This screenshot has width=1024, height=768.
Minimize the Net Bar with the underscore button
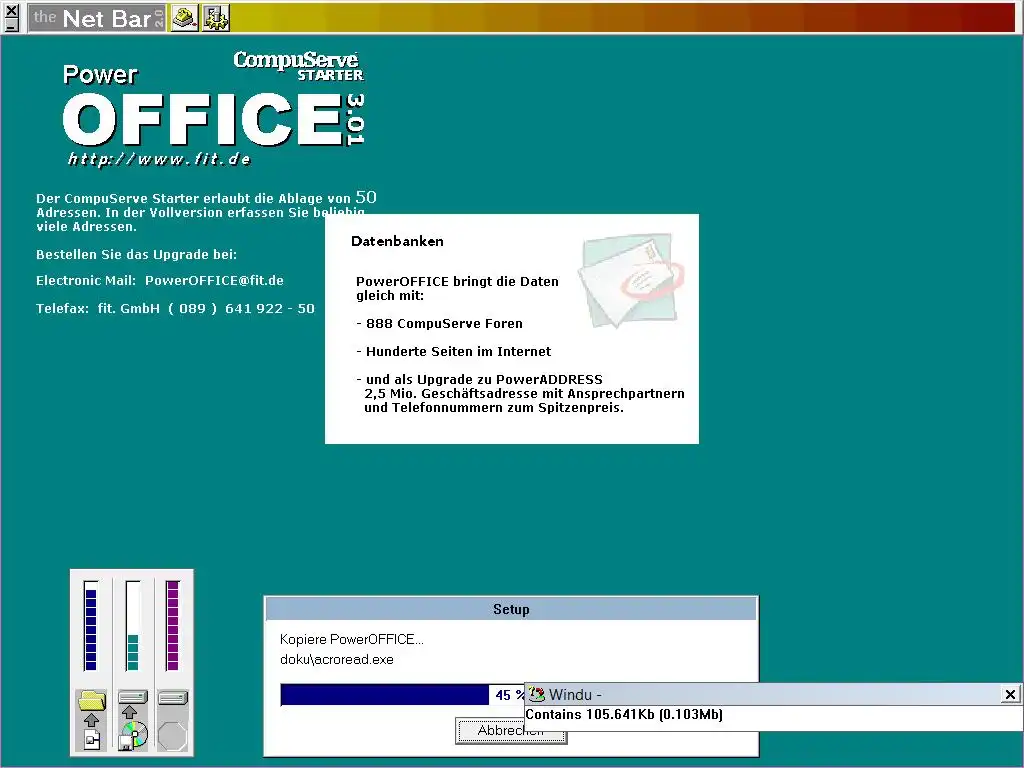(12, 25)
